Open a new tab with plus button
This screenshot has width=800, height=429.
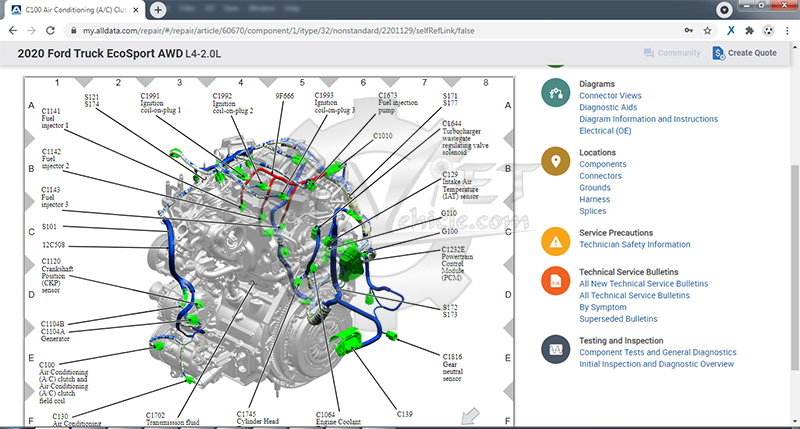tap(158, 10)
